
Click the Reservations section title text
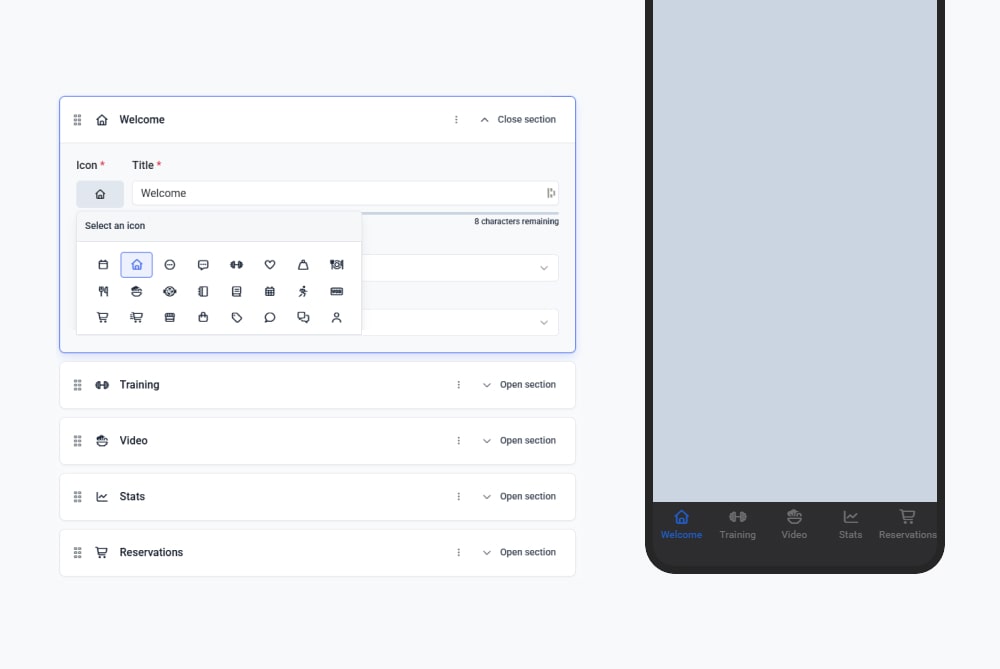pyautogui.click(x=151, y=552)
